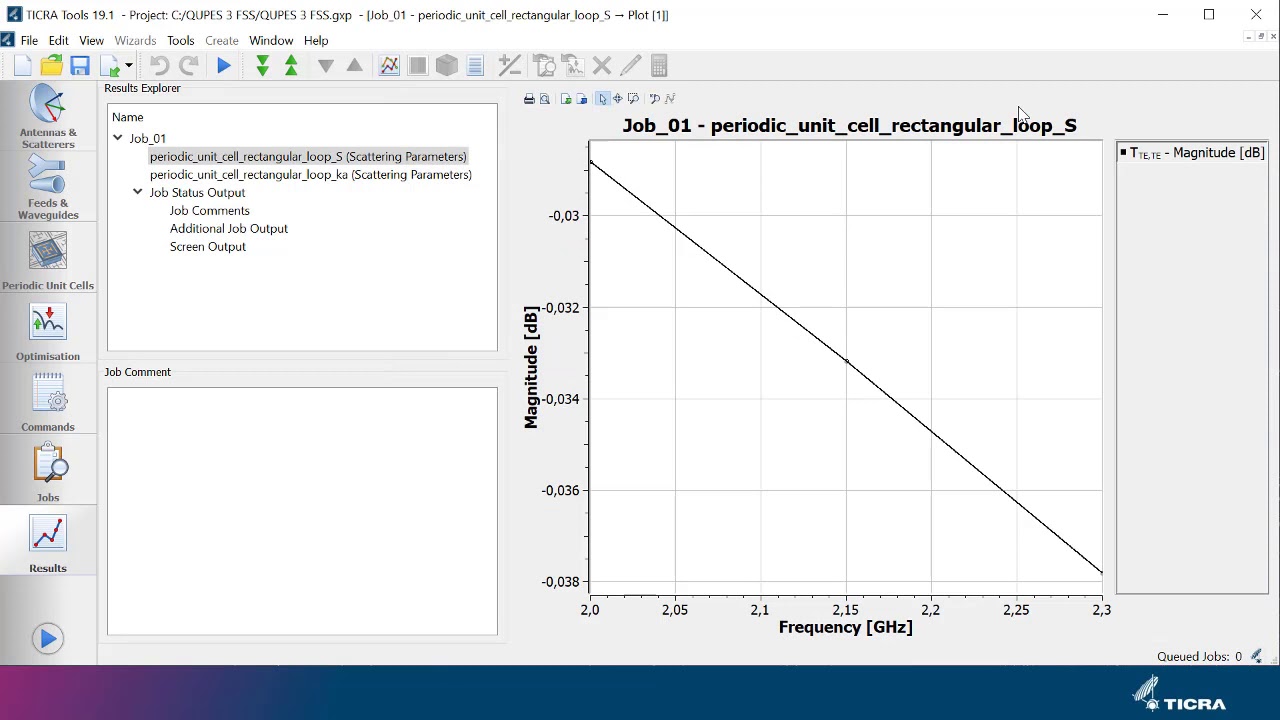Open the Help menu
1280x720 pixels.
[316, 41]
